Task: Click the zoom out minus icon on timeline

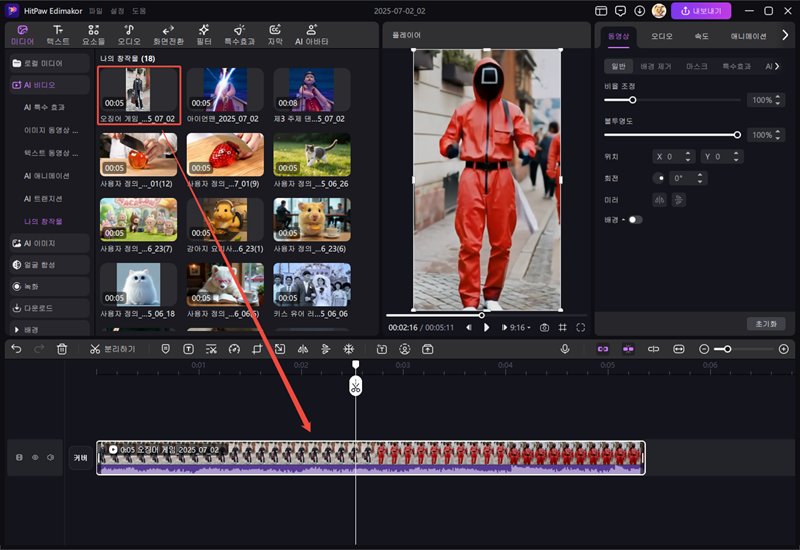Action: pos(704,349)
